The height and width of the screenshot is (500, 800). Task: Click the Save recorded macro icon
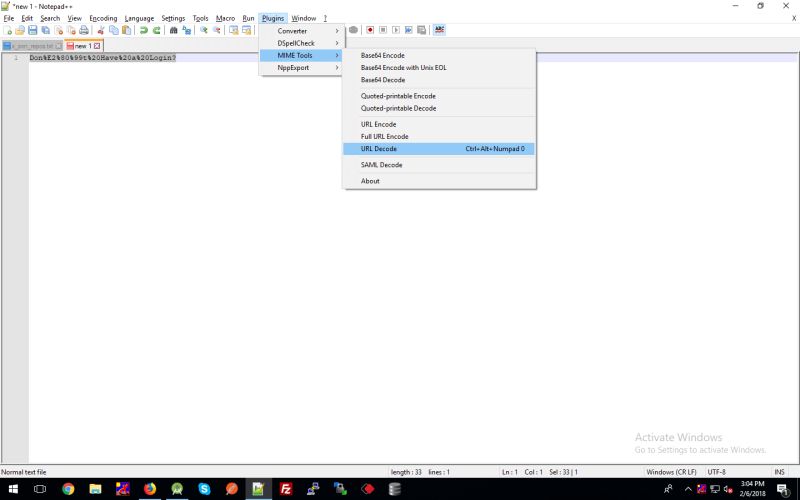tap(421, 30)
